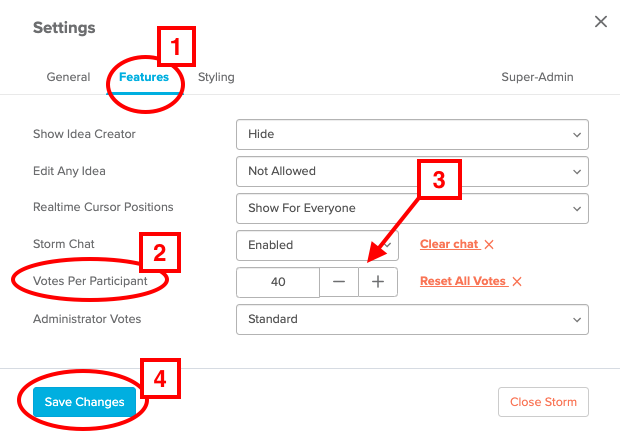Close the Settings dialog with the X icon
This screenshot has height=431, width=620.
click(x=601, y=22)
